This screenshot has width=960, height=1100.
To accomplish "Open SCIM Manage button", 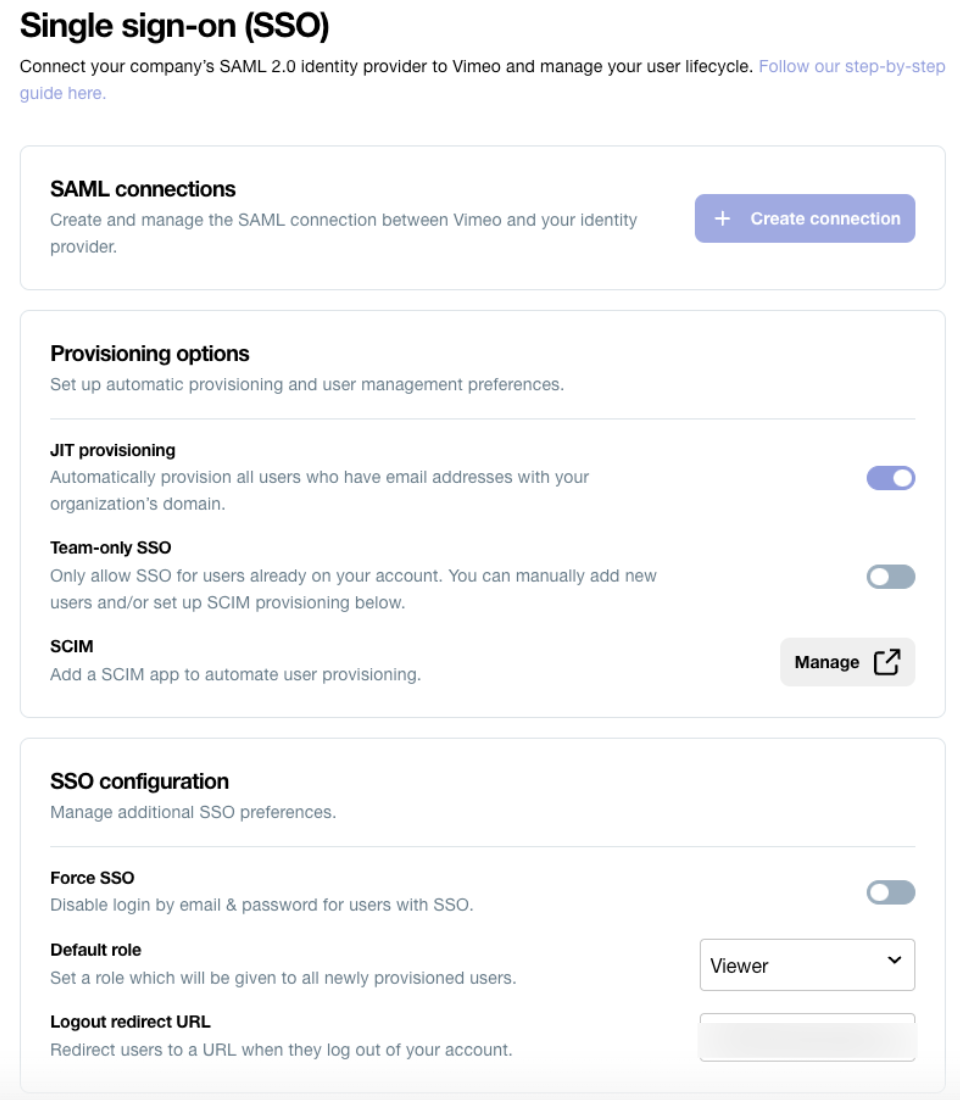I will 847,662.
